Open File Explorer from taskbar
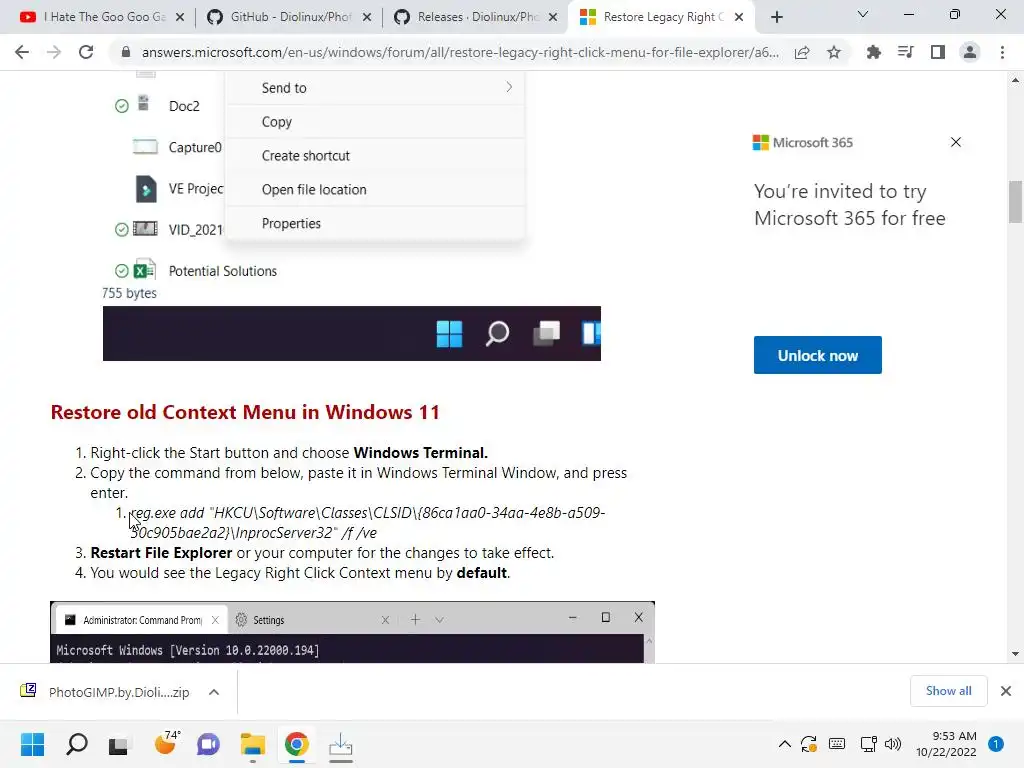The height and width of the screenshot is (768, 1024). tap(253, 744)
